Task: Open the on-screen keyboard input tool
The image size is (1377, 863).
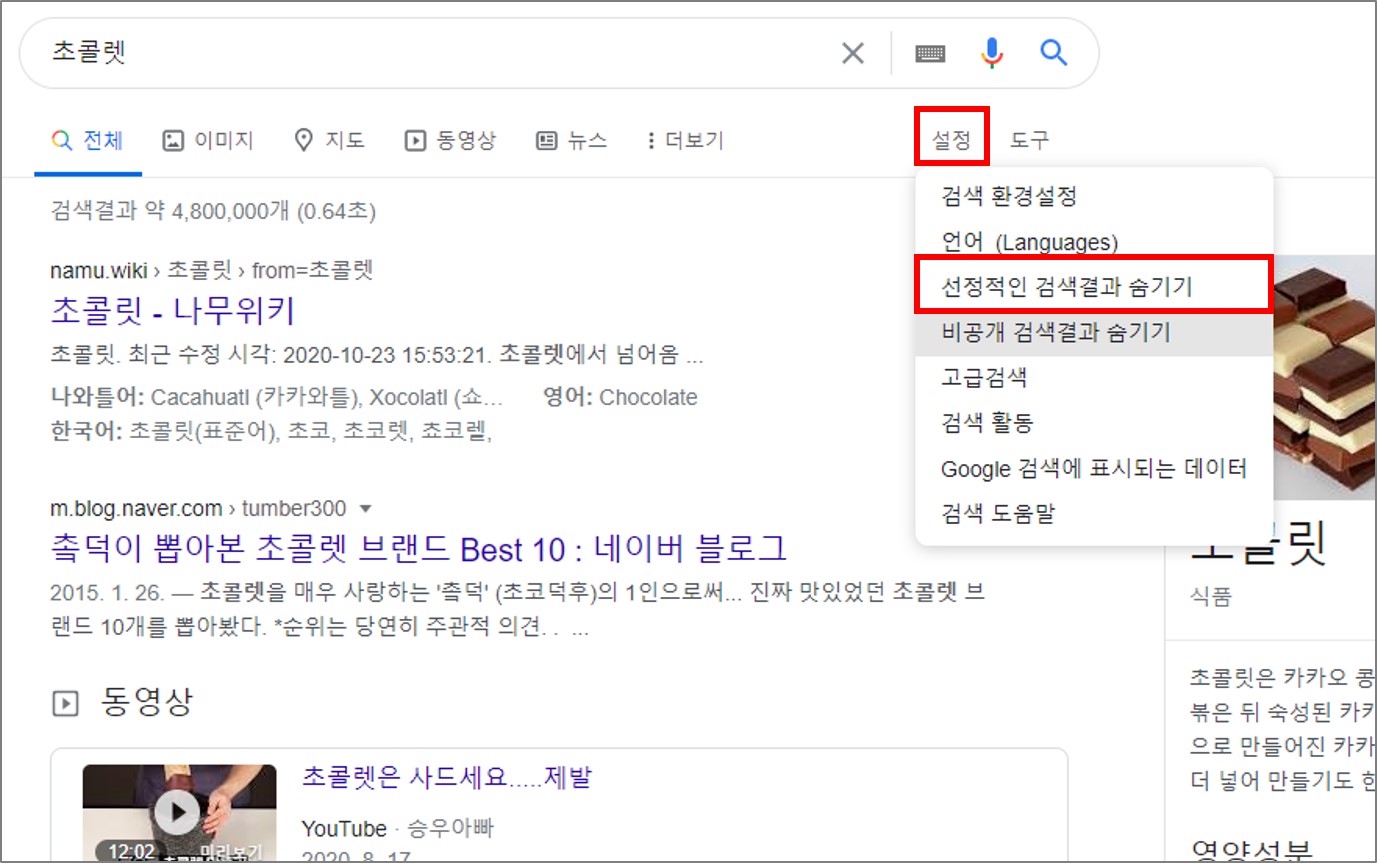Action: tap(930, 53)
